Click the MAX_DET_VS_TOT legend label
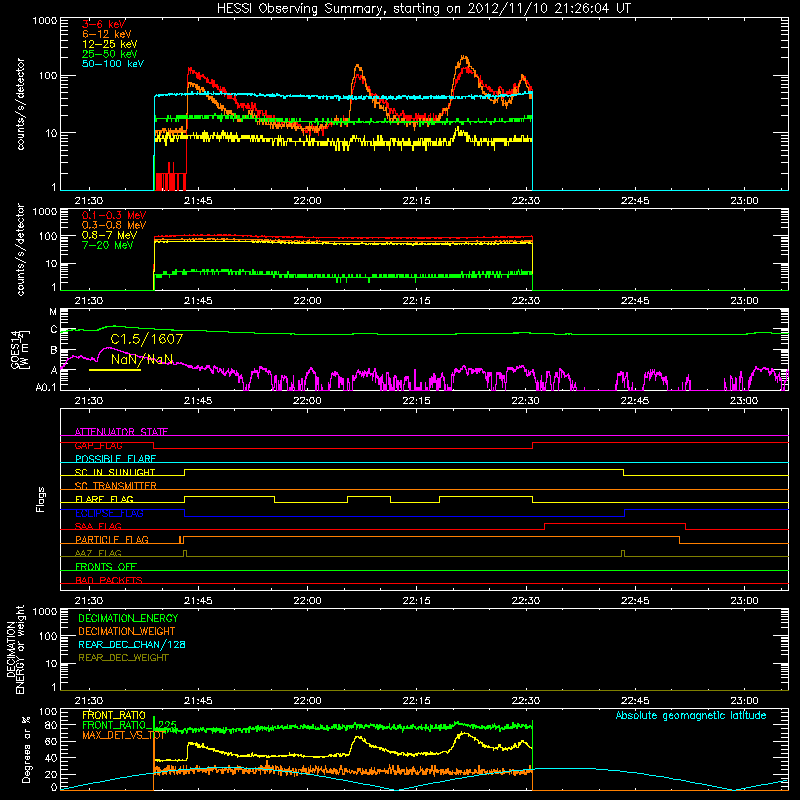Viewport: 800px width, 800px height. pyautogui.click(x=123, y=735)
